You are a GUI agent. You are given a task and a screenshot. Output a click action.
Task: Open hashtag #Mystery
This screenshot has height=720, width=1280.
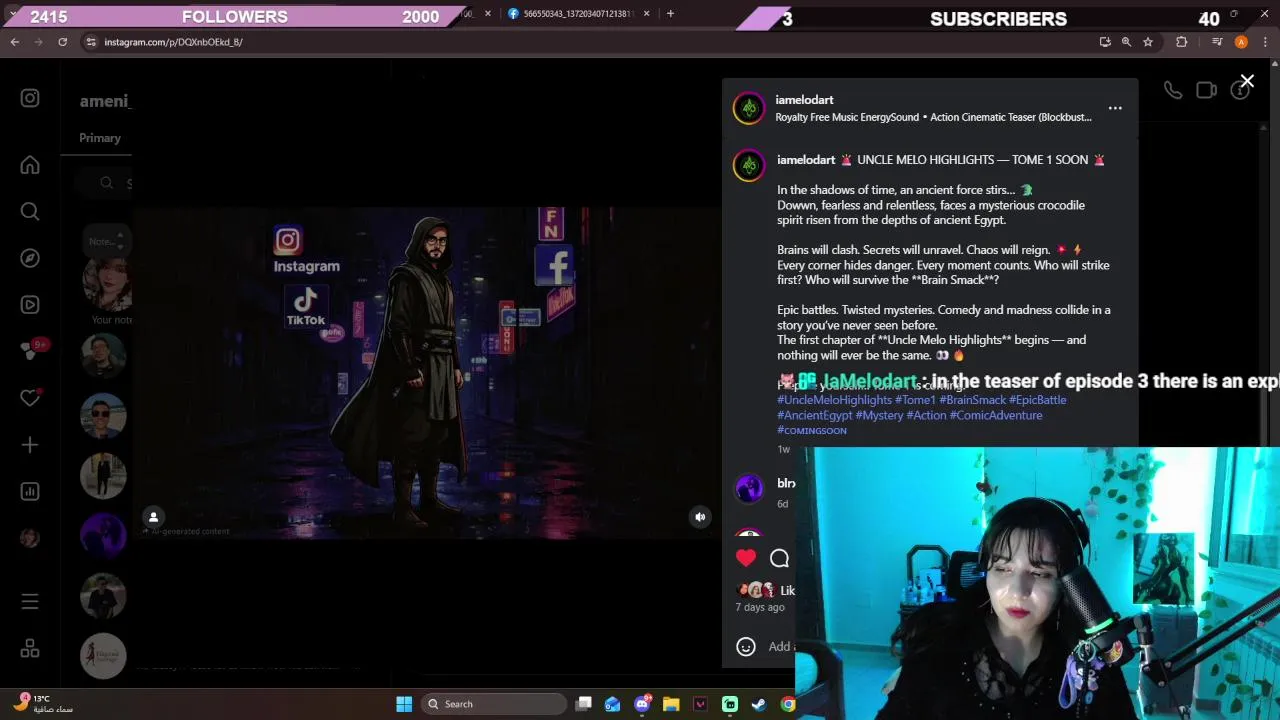(879, 415)
